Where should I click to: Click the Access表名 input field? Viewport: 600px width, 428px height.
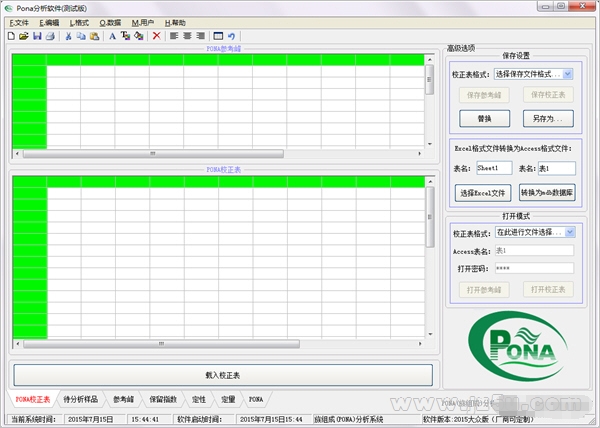tap(535, 251)
